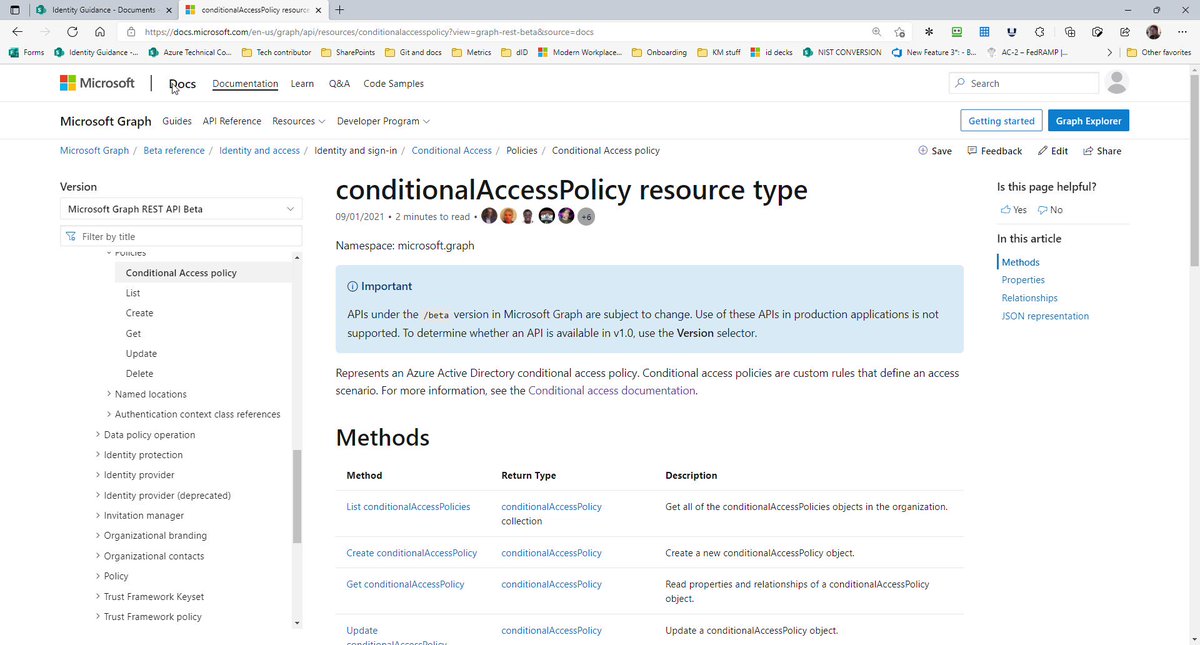Open the browser home page icon
Screen dimensions: 1200x645
click(x=100, y=31)
